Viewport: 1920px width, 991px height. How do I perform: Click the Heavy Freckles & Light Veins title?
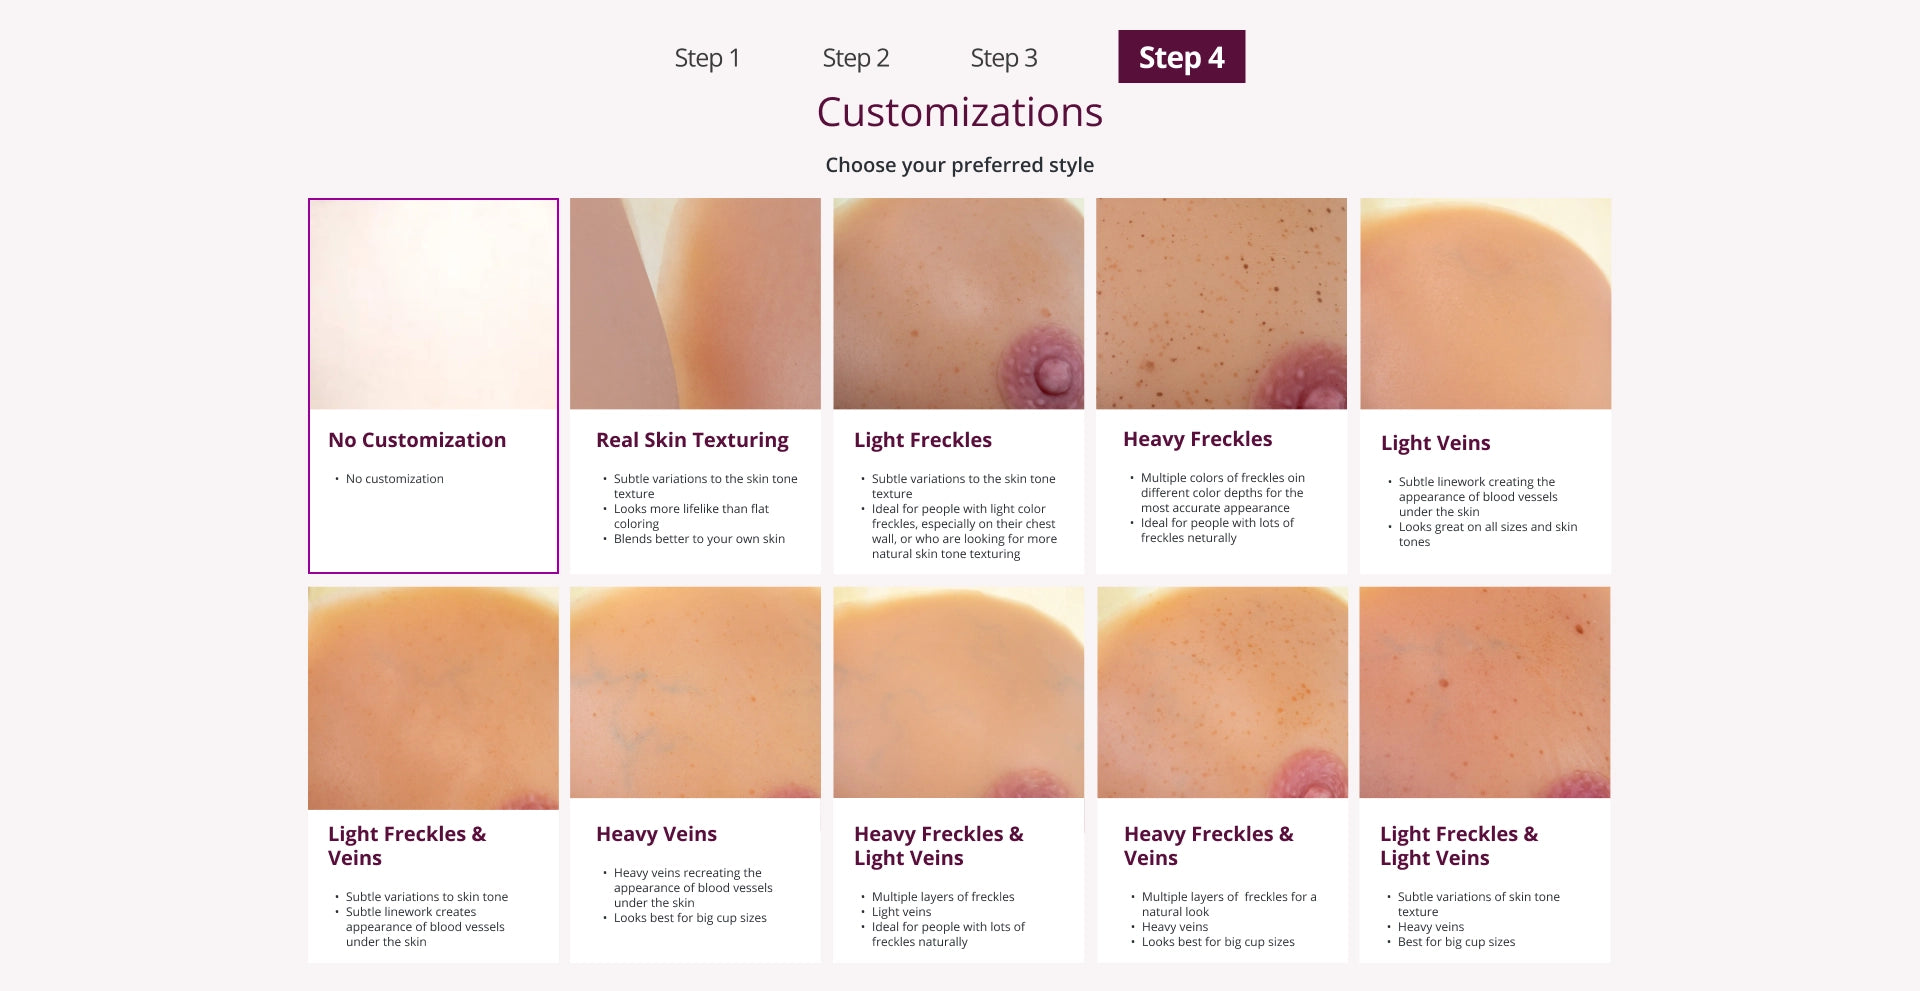[x=939, y=846]
